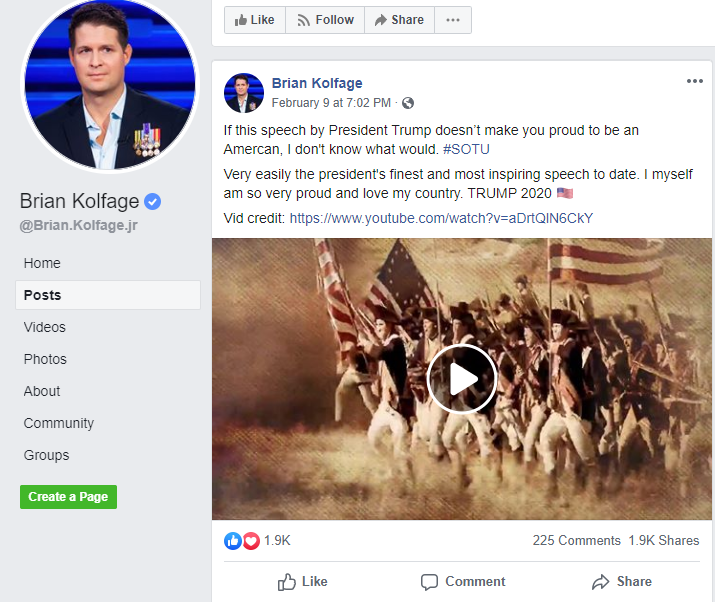Click the Comment button on the post

pos(463,581)
